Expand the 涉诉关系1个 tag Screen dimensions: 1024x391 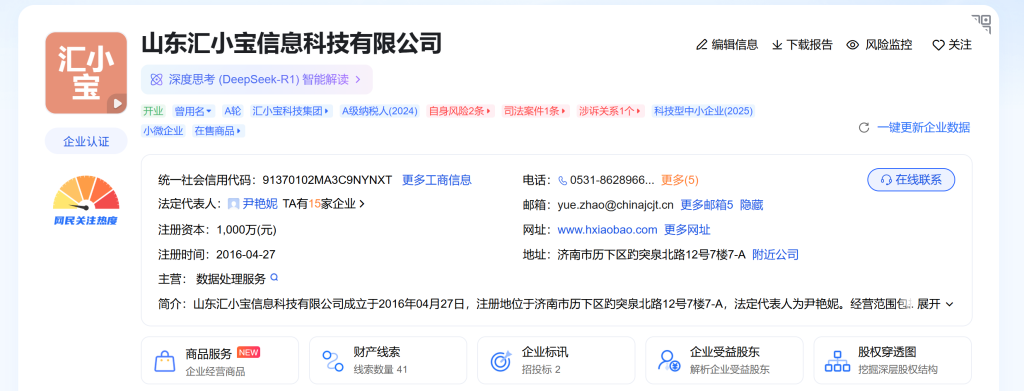(611, 111)
